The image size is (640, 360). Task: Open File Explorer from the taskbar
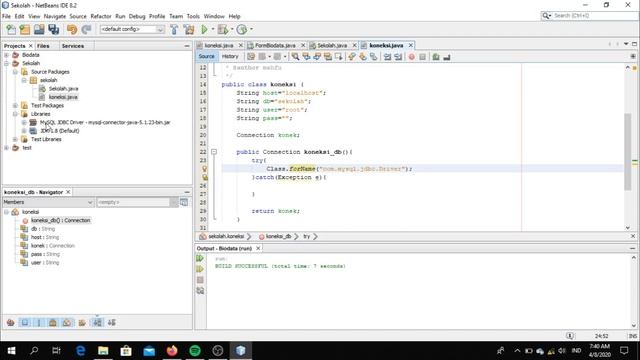[x=103, y=350]
